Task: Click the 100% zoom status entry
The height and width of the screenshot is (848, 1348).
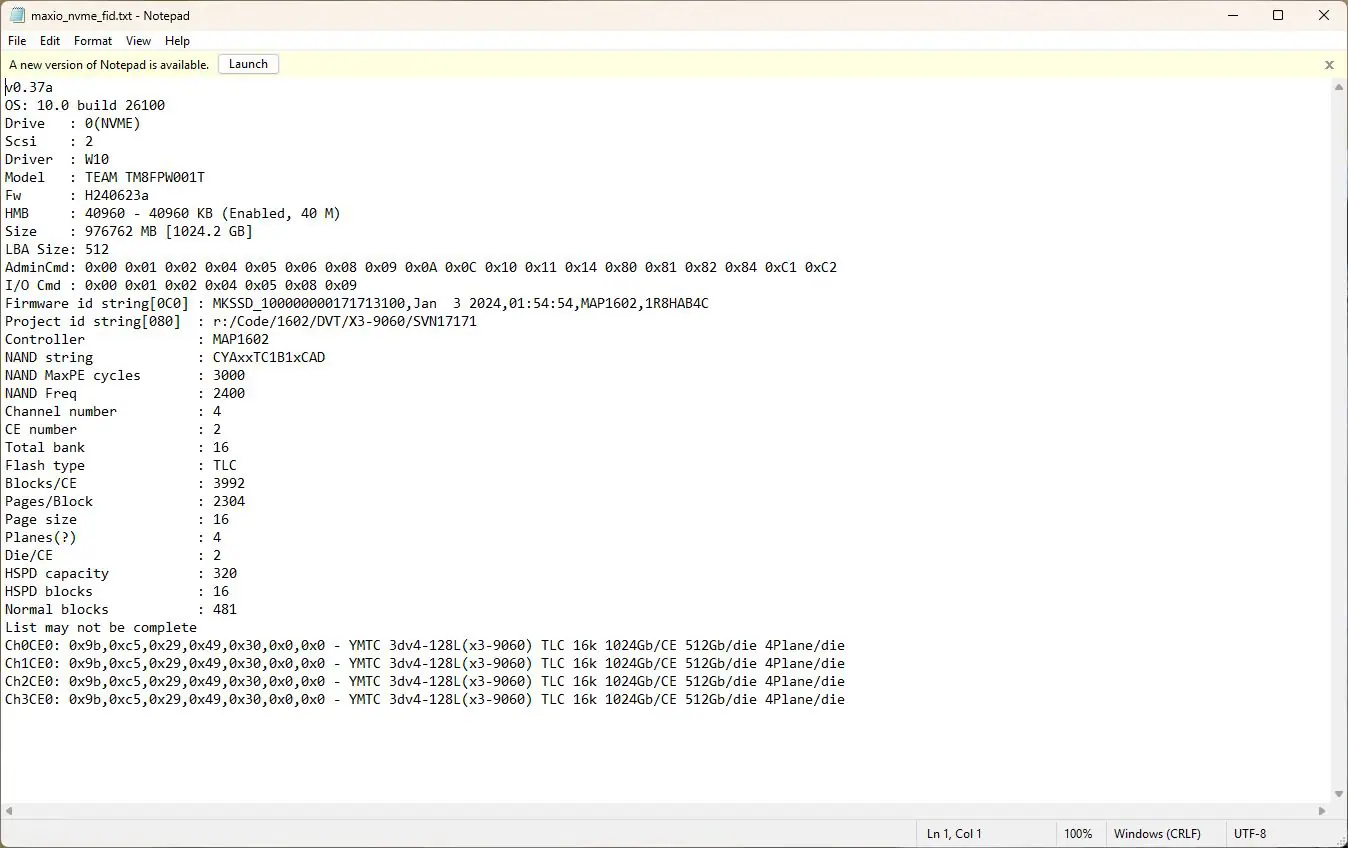Action: click(x=1078, y=833)
